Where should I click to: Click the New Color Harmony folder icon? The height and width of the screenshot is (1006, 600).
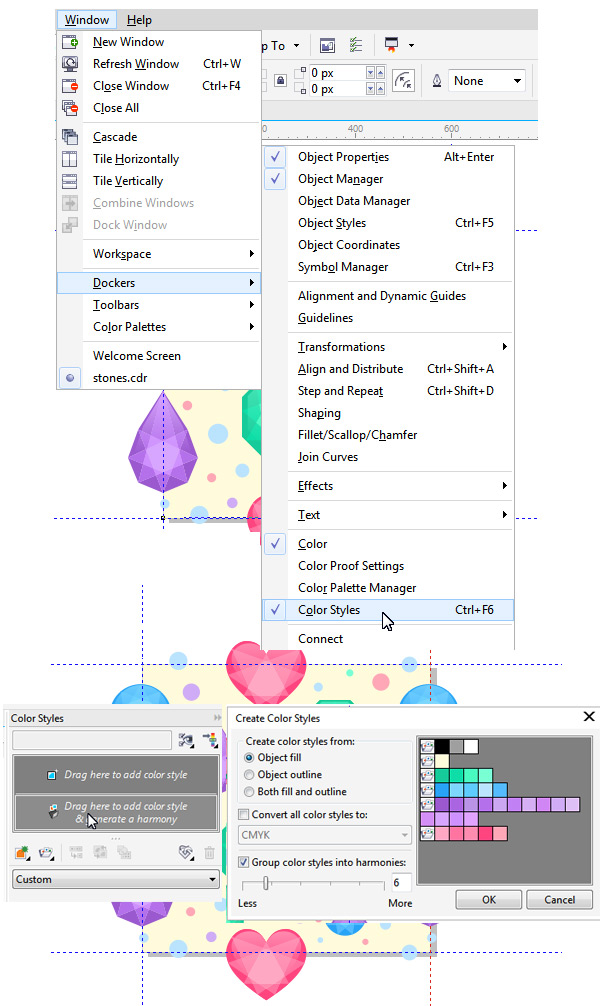click(x=47, y=853)
